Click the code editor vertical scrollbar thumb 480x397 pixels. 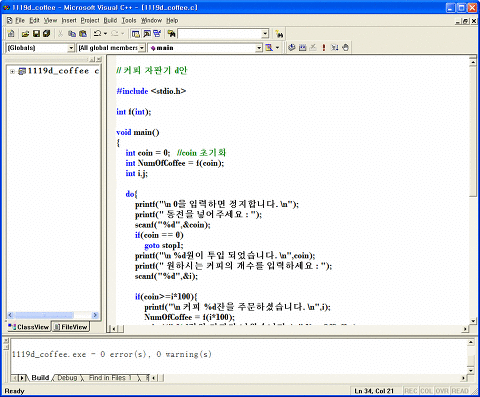[x=473, y=132]
